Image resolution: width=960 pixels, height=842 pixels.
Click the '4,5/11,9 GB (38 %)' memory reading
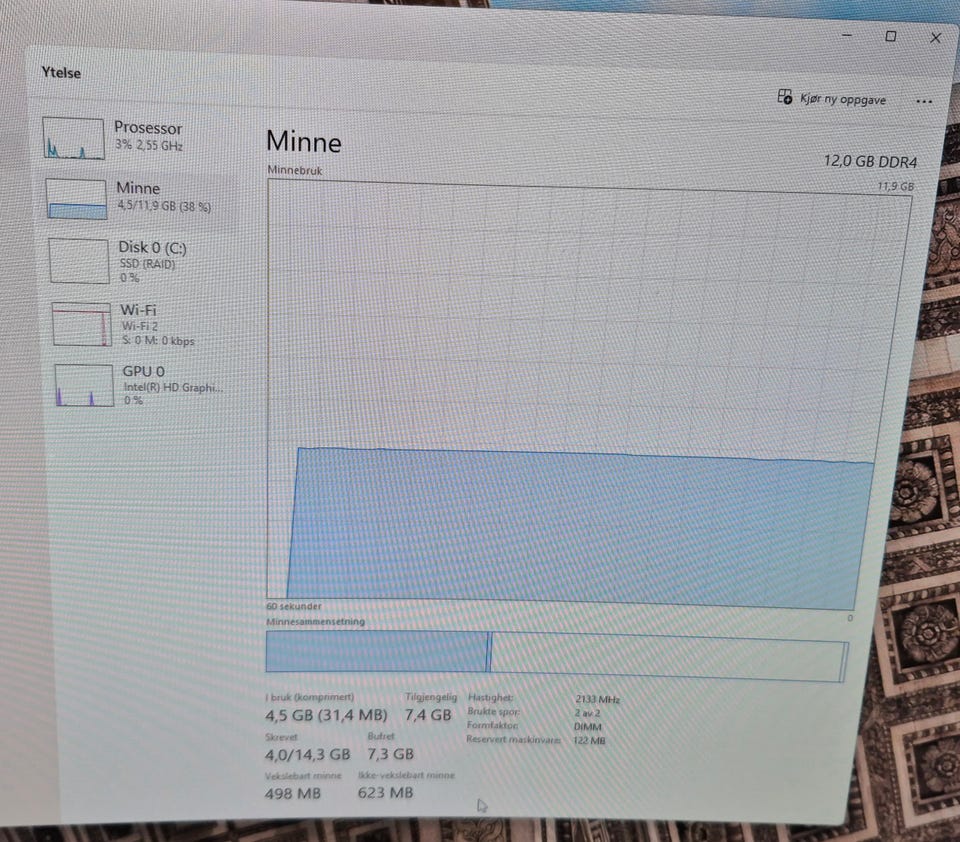164,206
